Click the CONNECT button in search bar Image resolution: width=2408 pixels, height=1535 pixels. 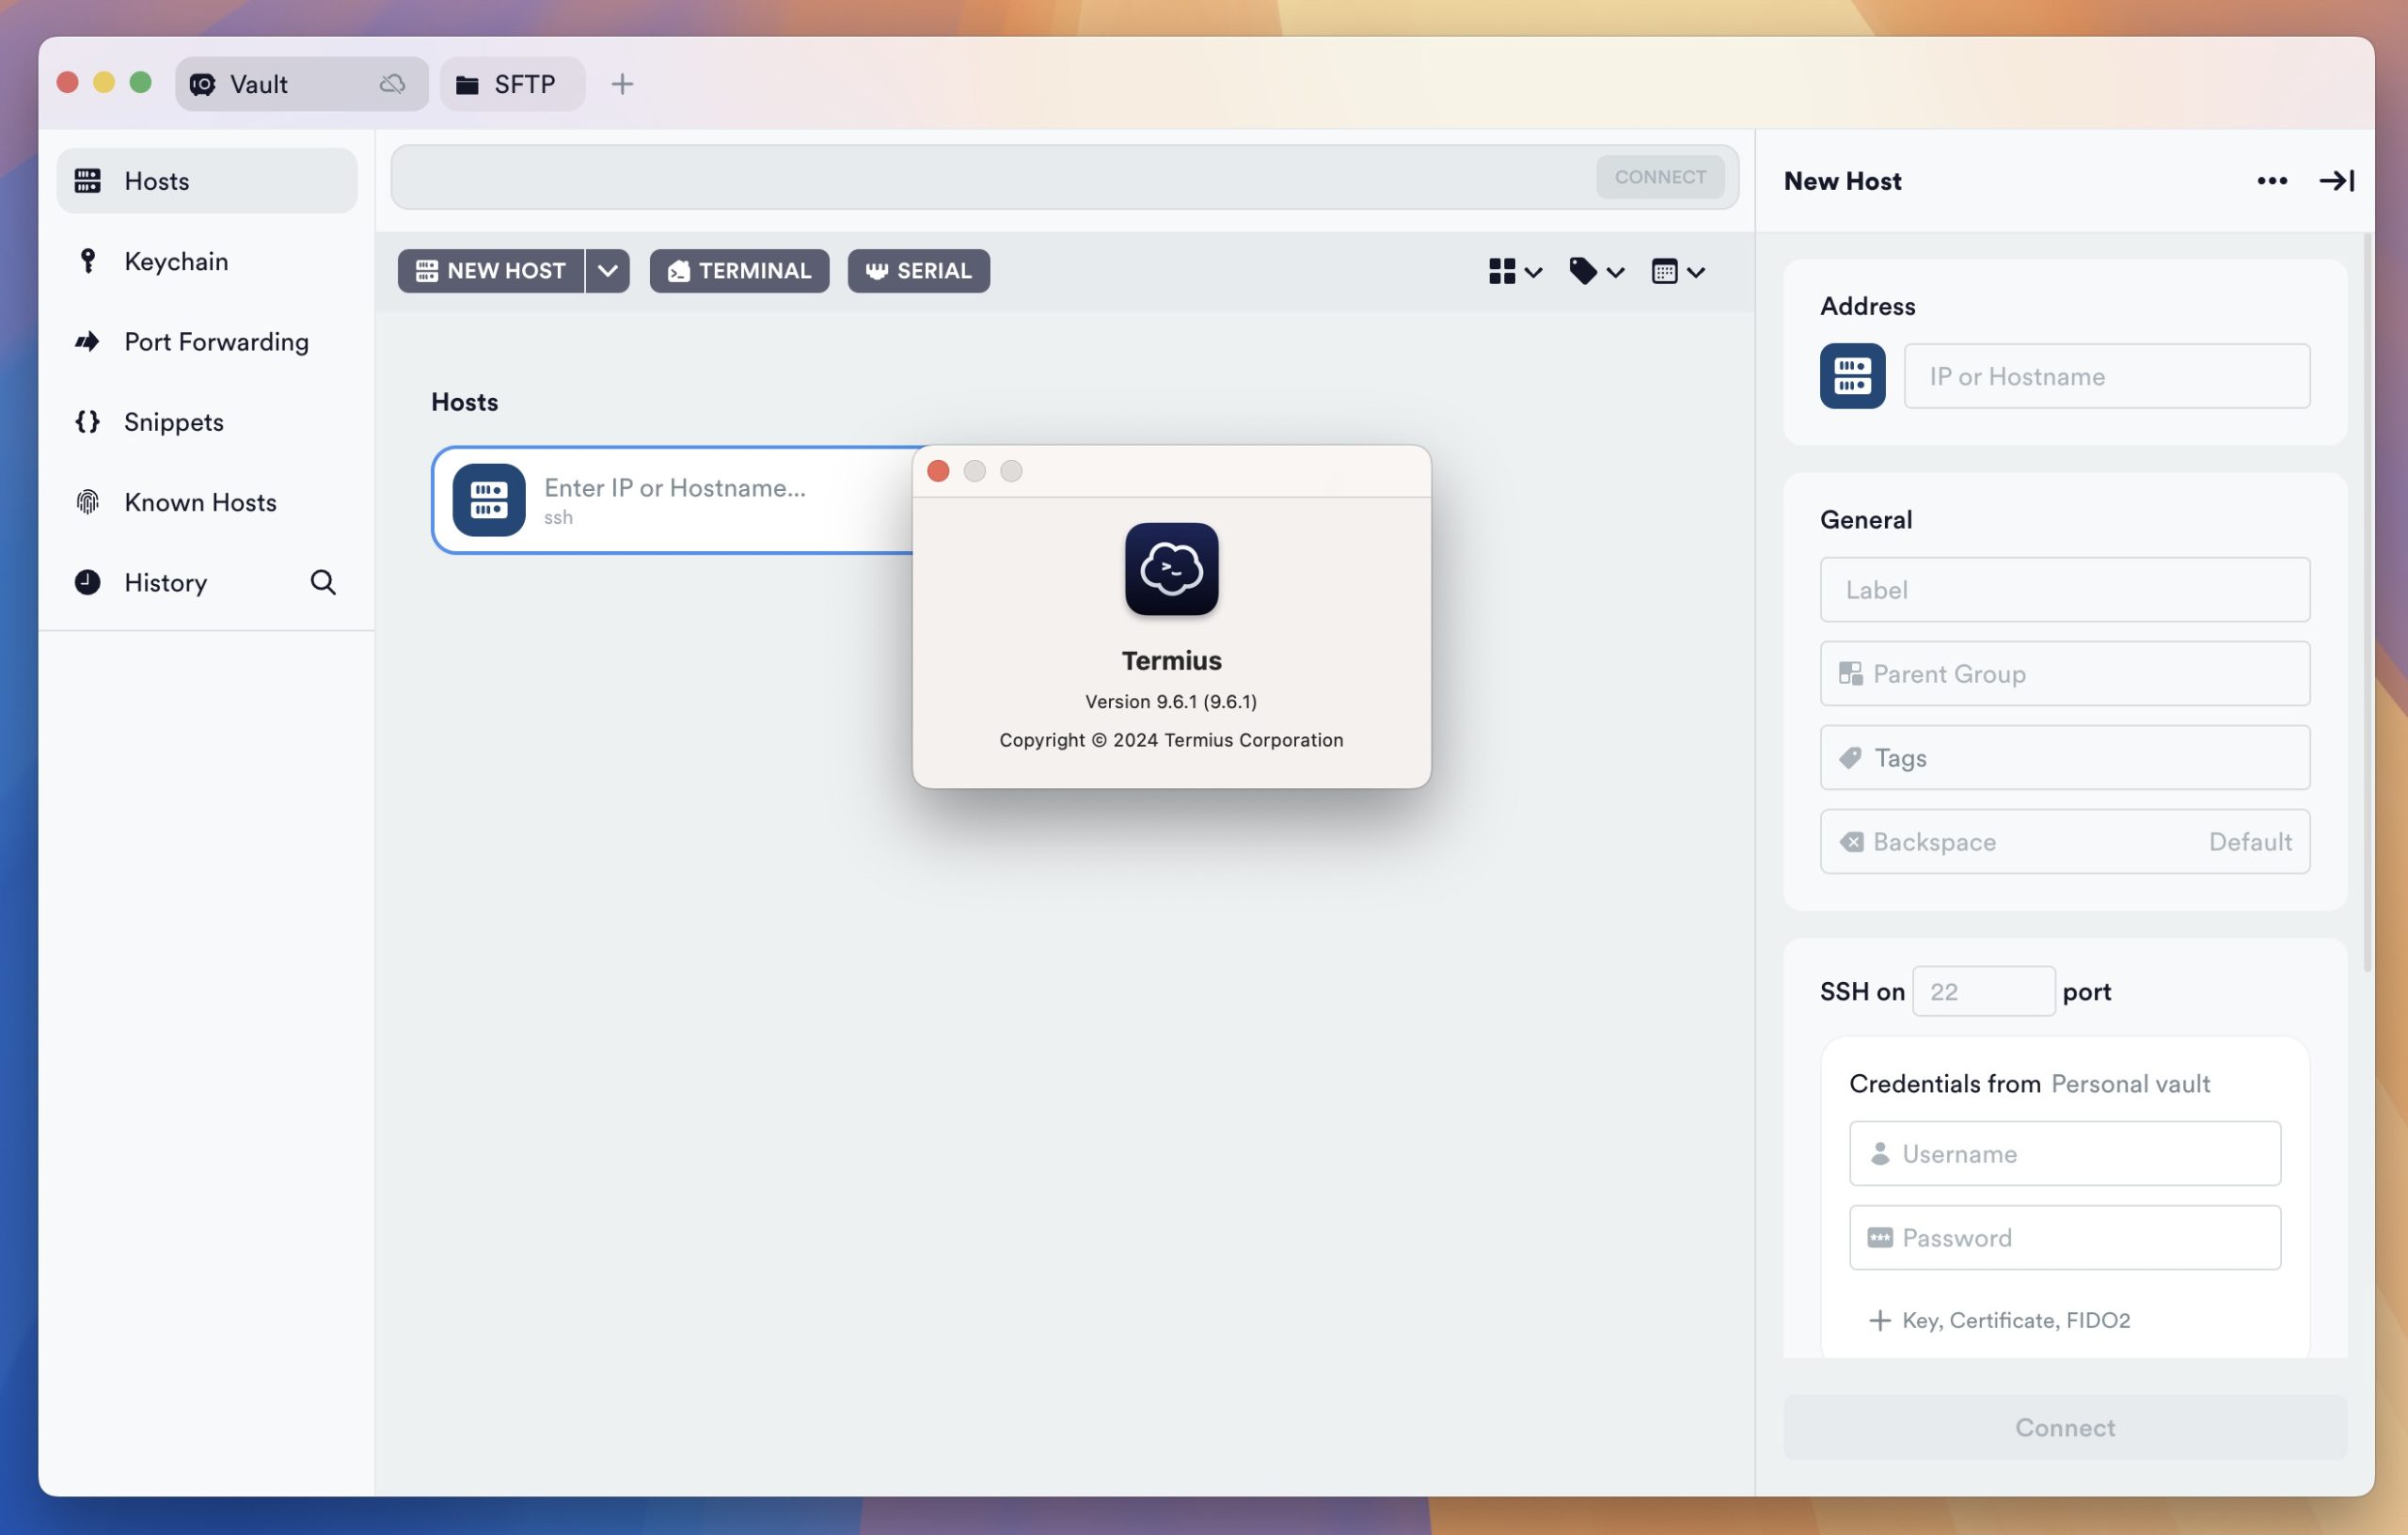[1660, 177]
